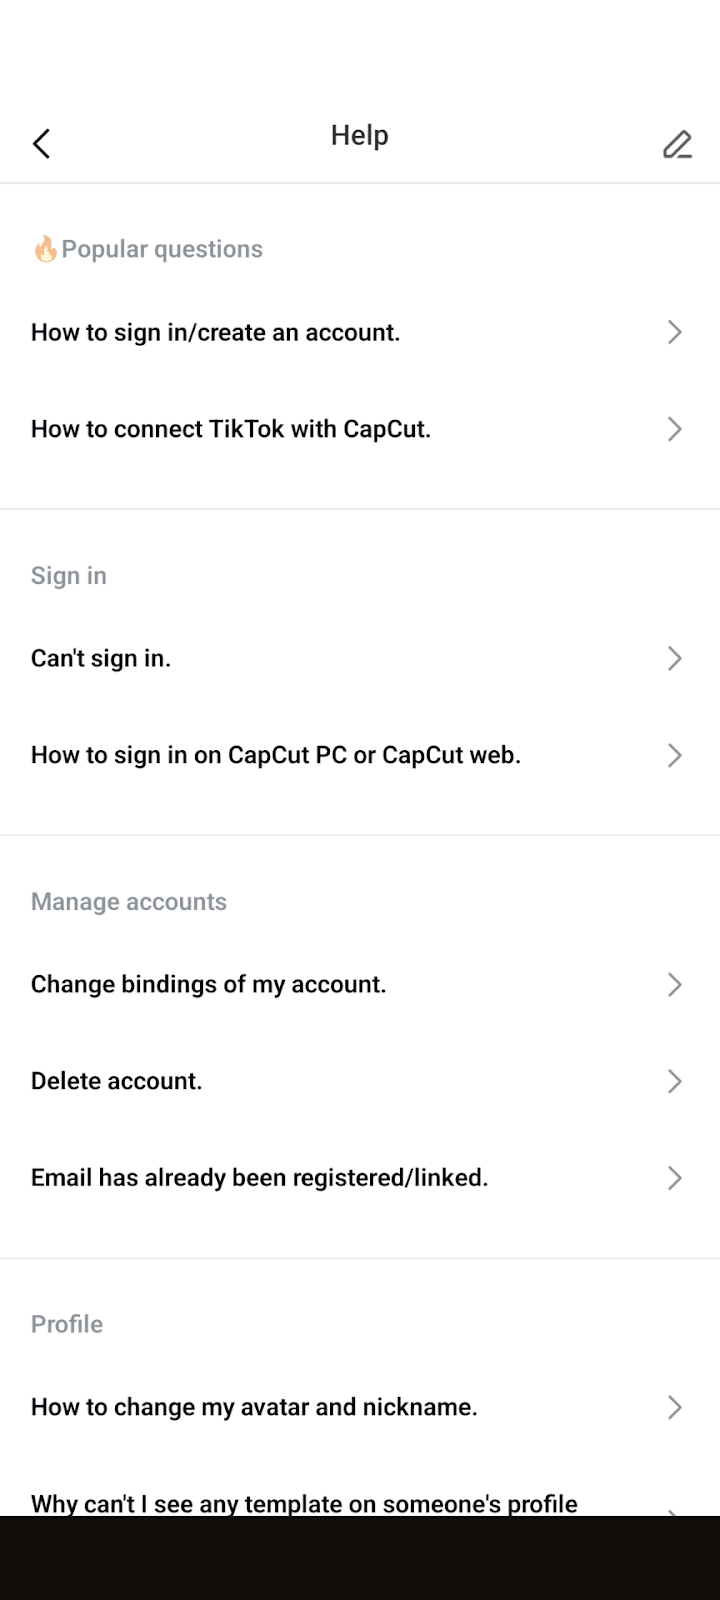Click the 'Help' page title
The height and width of the screenshot is (1600, 720).
[359, 135]
